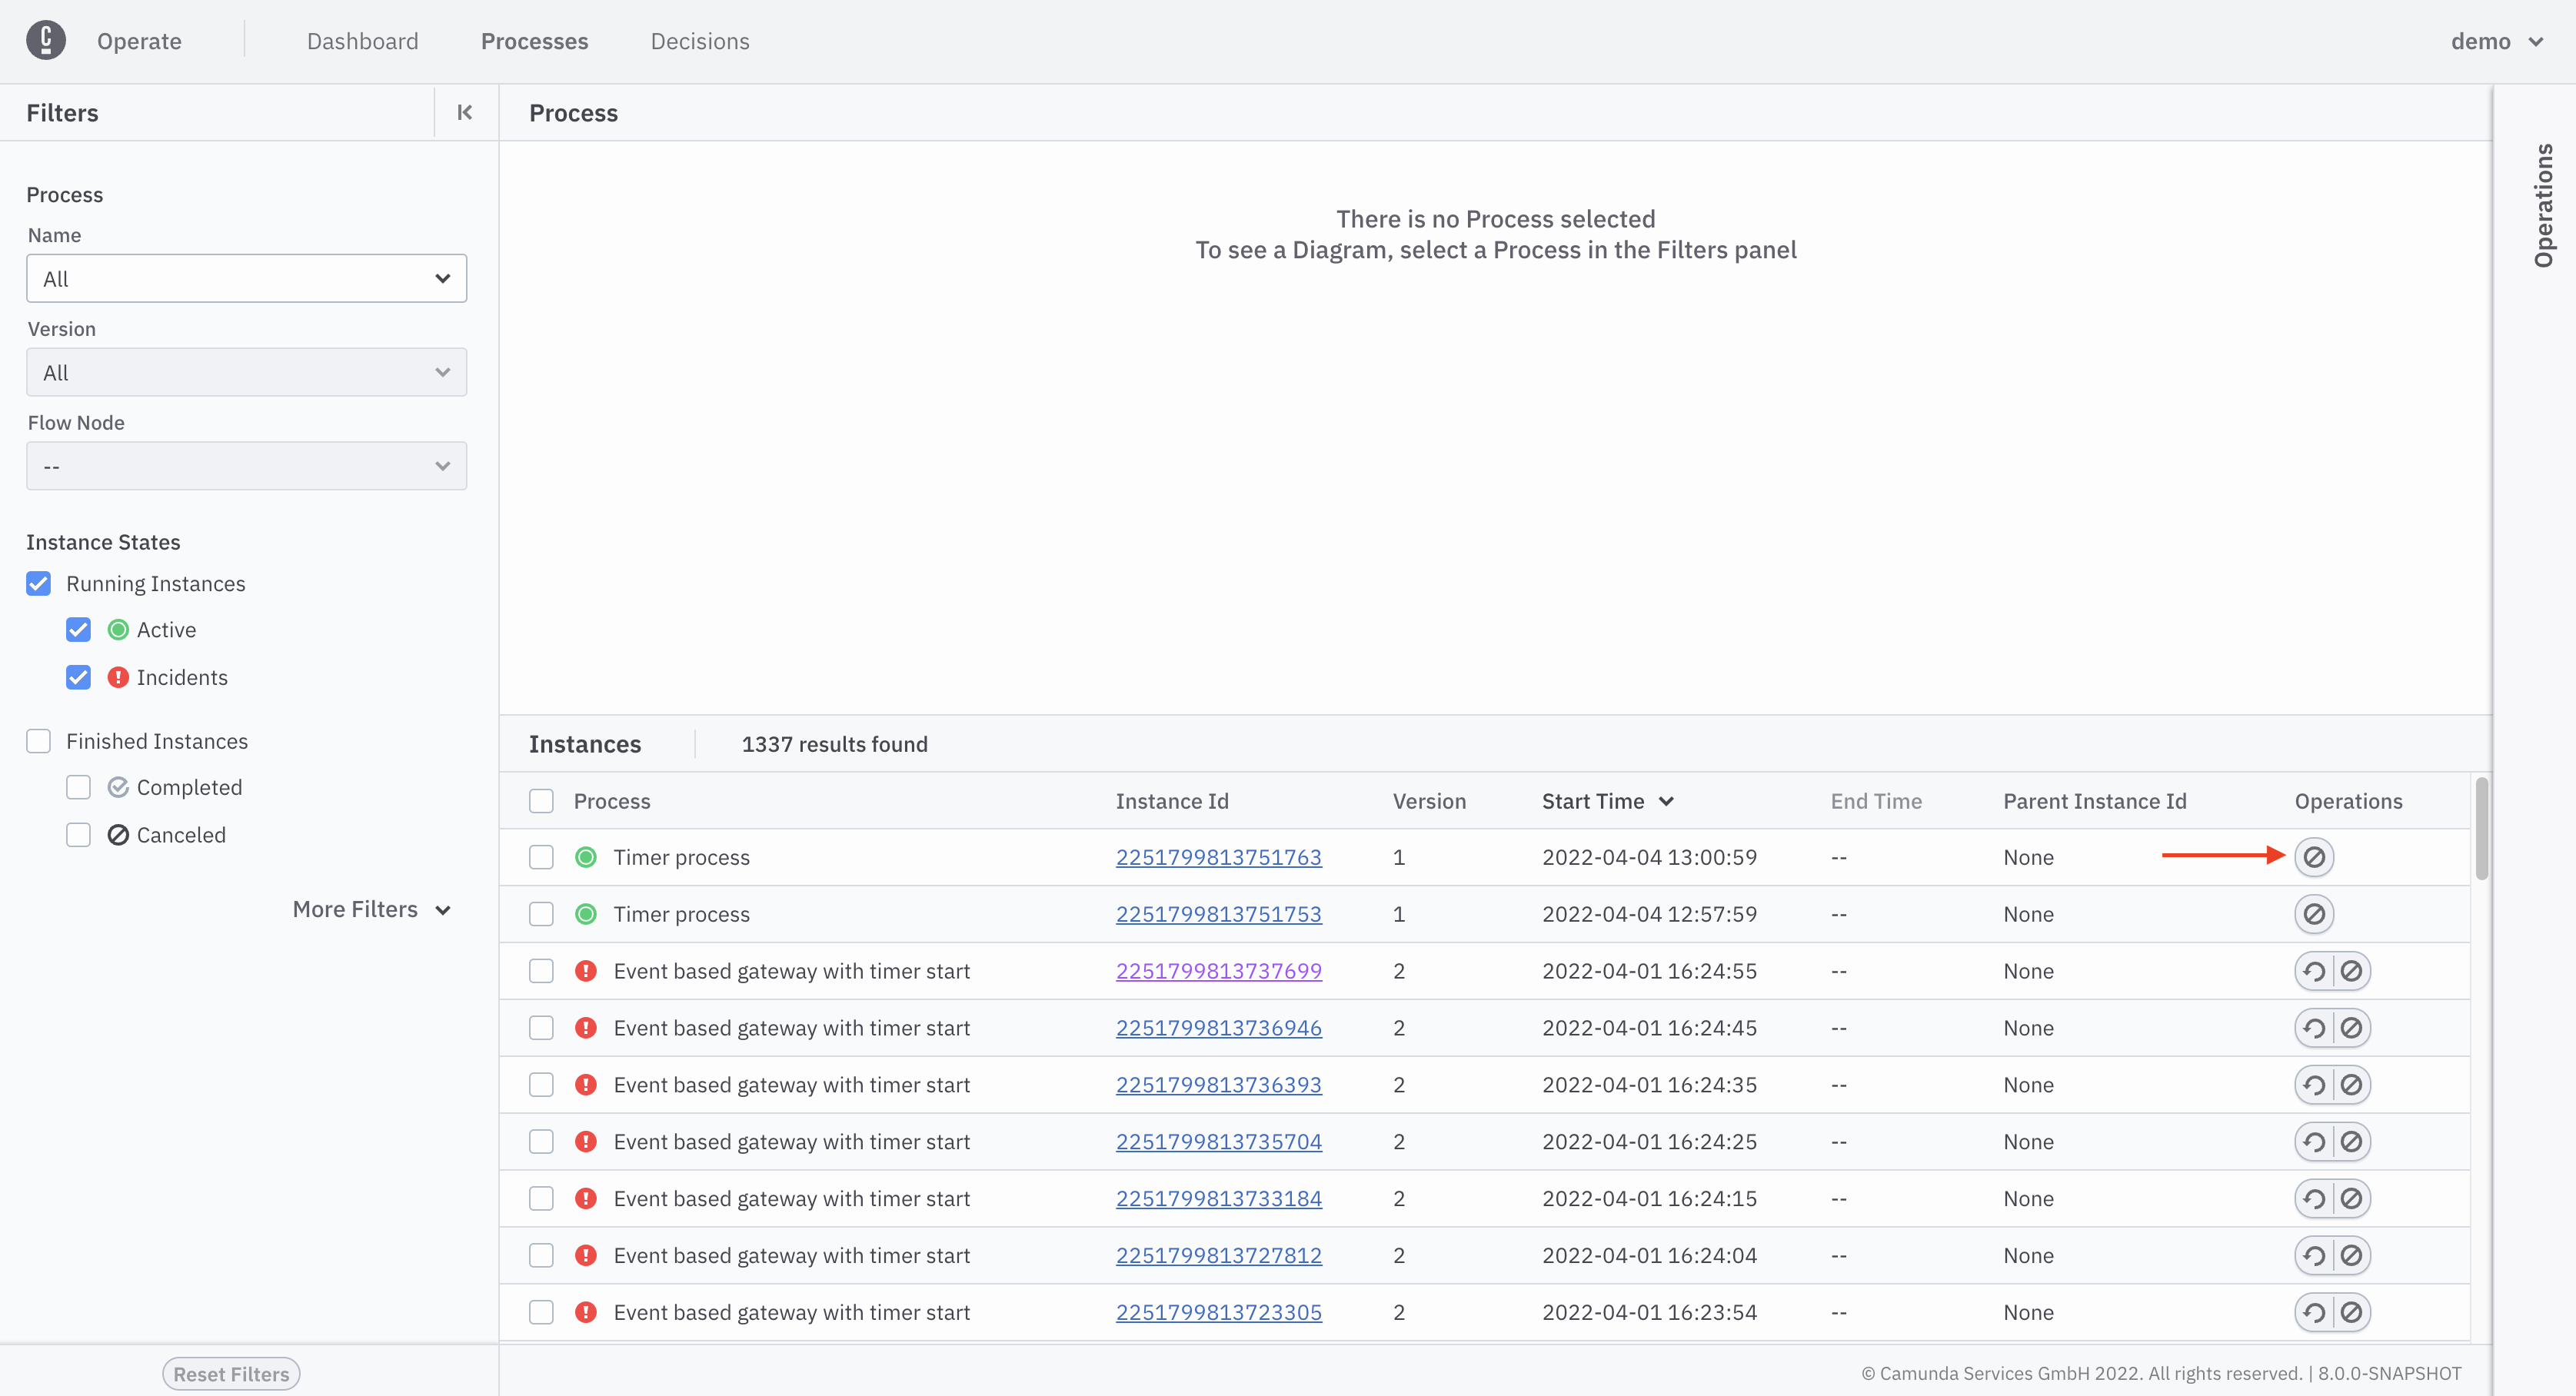2576x1396 pixels.
Task: Expand the Operations side panel
Action: click(x=2546, y=205)
